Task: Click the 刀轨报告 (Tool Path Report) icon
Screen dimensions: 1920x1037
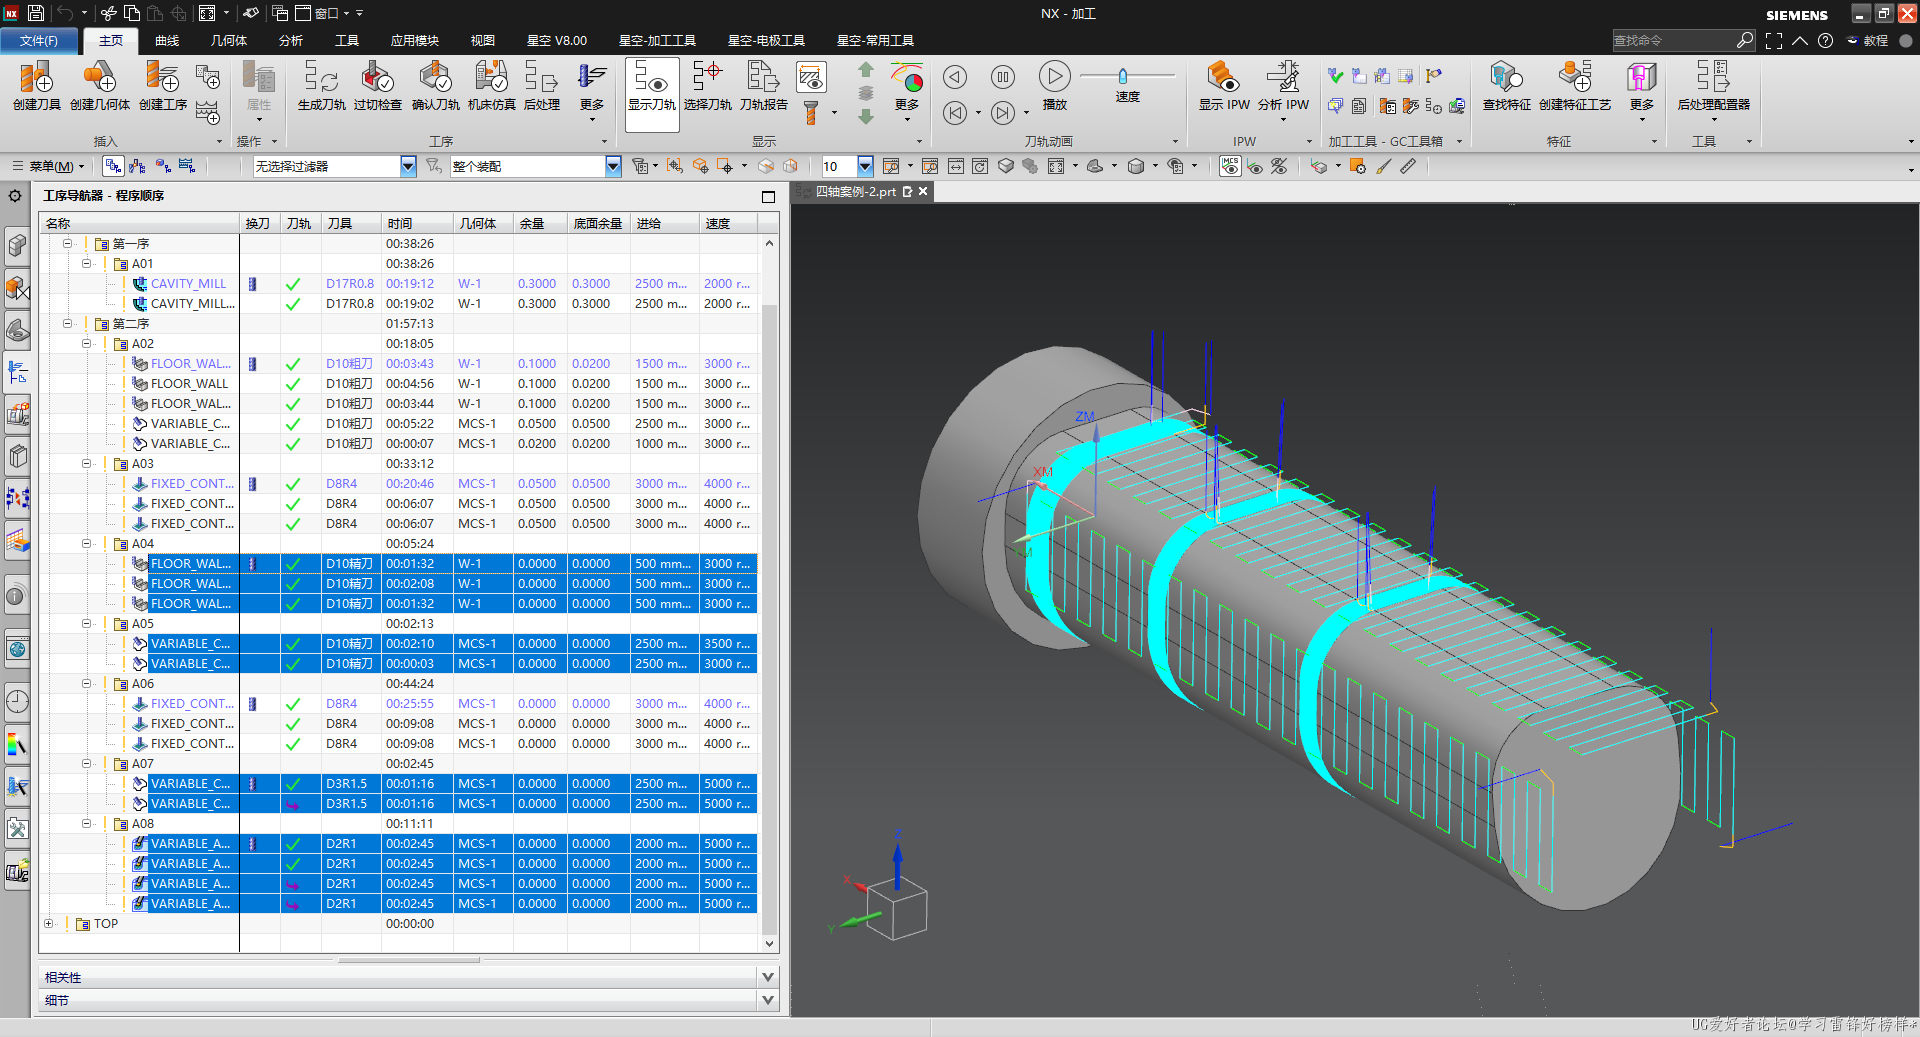Action: [x=763, y=85]
